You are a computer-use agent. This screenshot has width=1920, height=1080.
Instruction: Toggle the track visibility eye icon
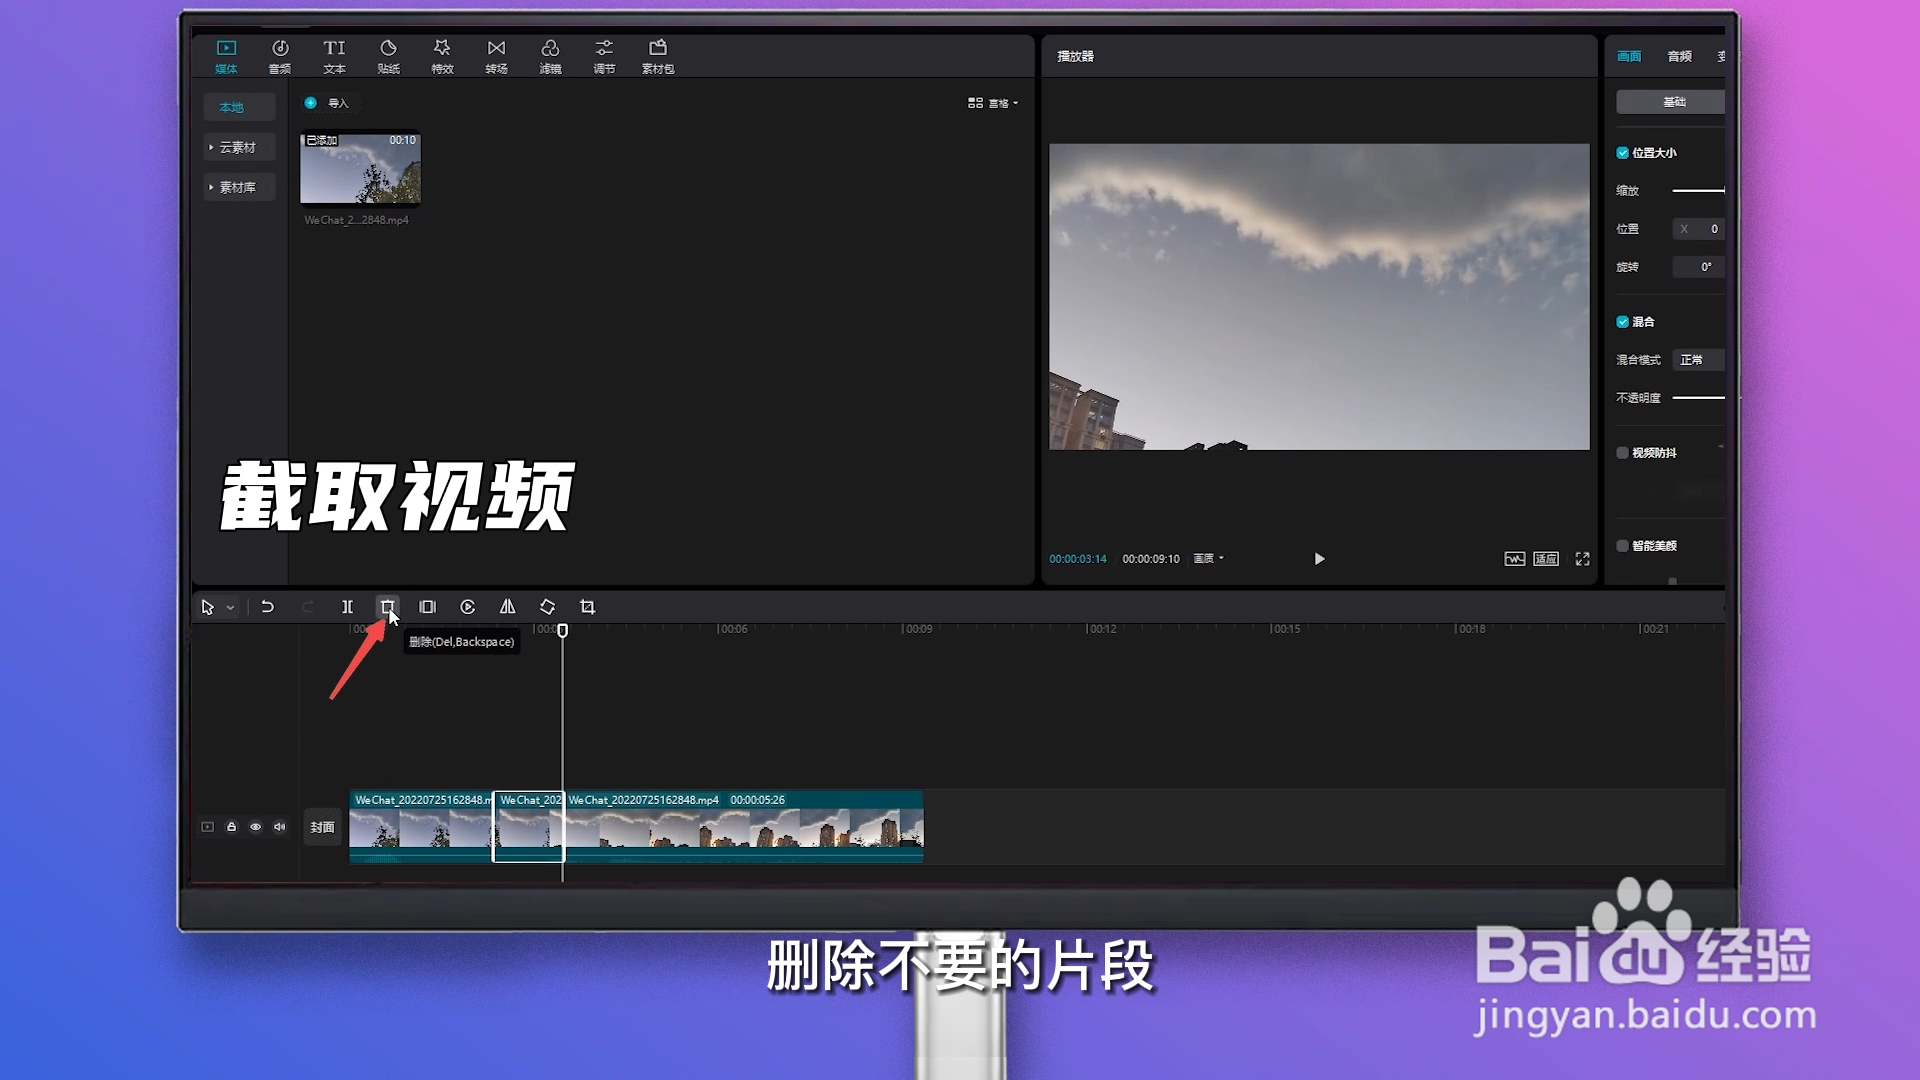[256, 827]
